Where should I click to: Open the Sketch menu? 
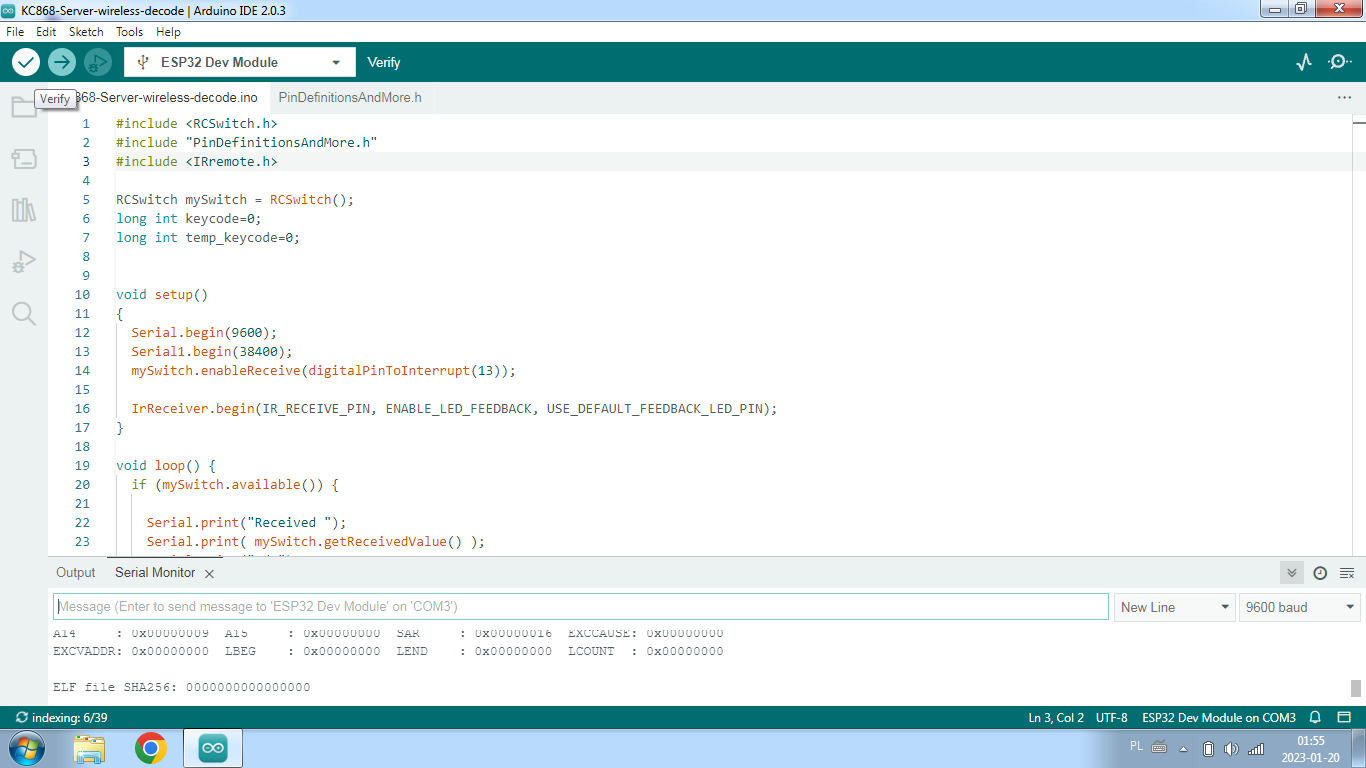click(86, 32)
